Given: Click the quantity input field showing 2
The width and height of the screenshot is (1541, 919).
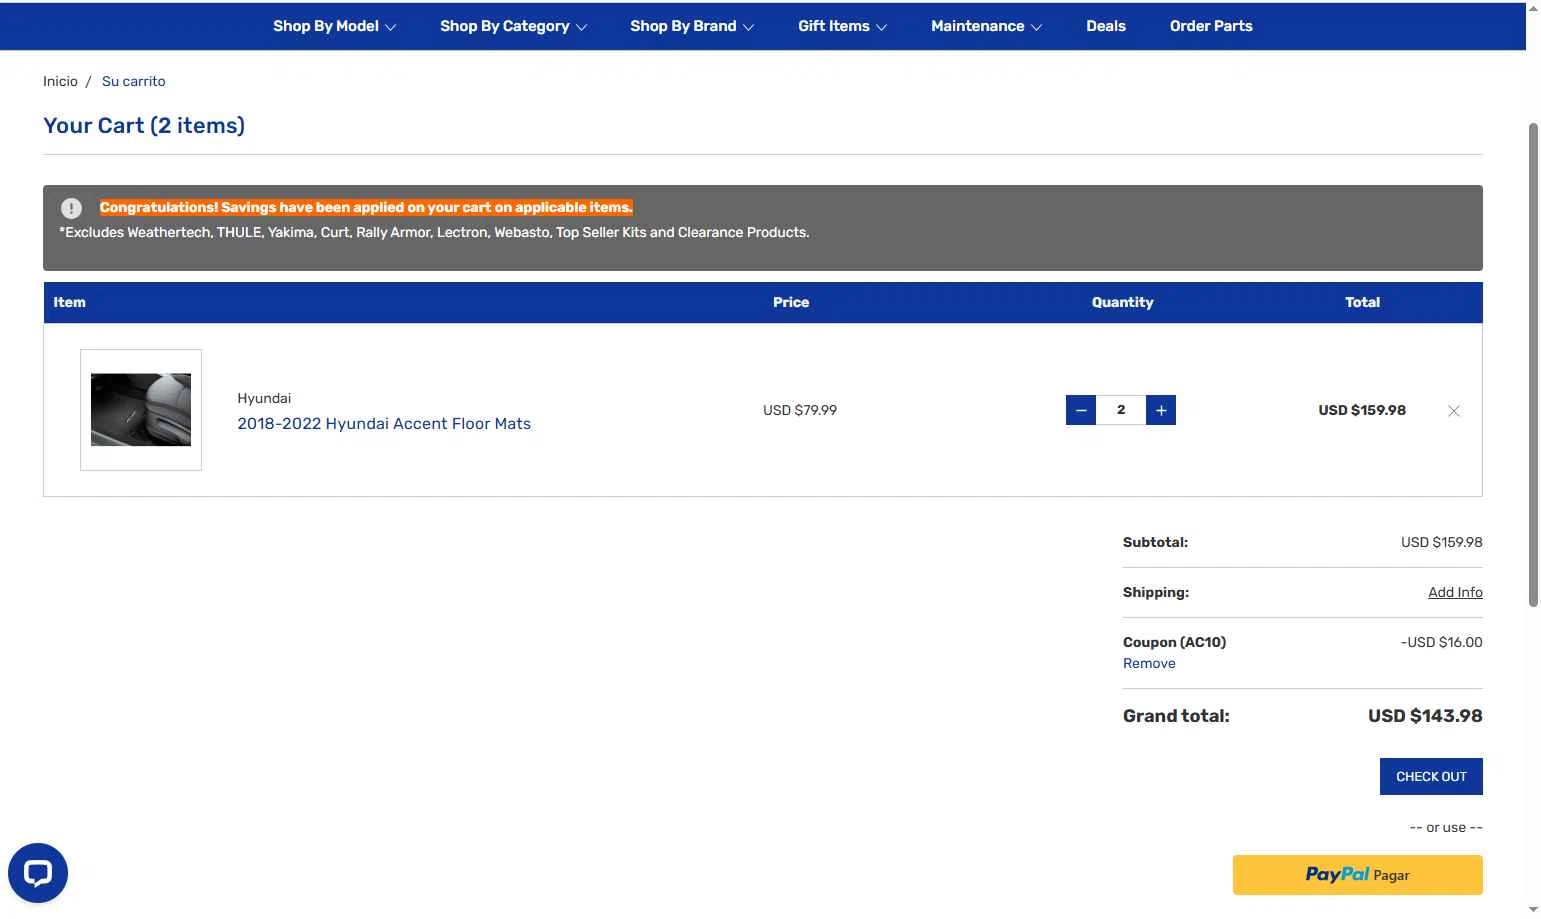Looking at the screenshot, I should tap(1121, 410).
